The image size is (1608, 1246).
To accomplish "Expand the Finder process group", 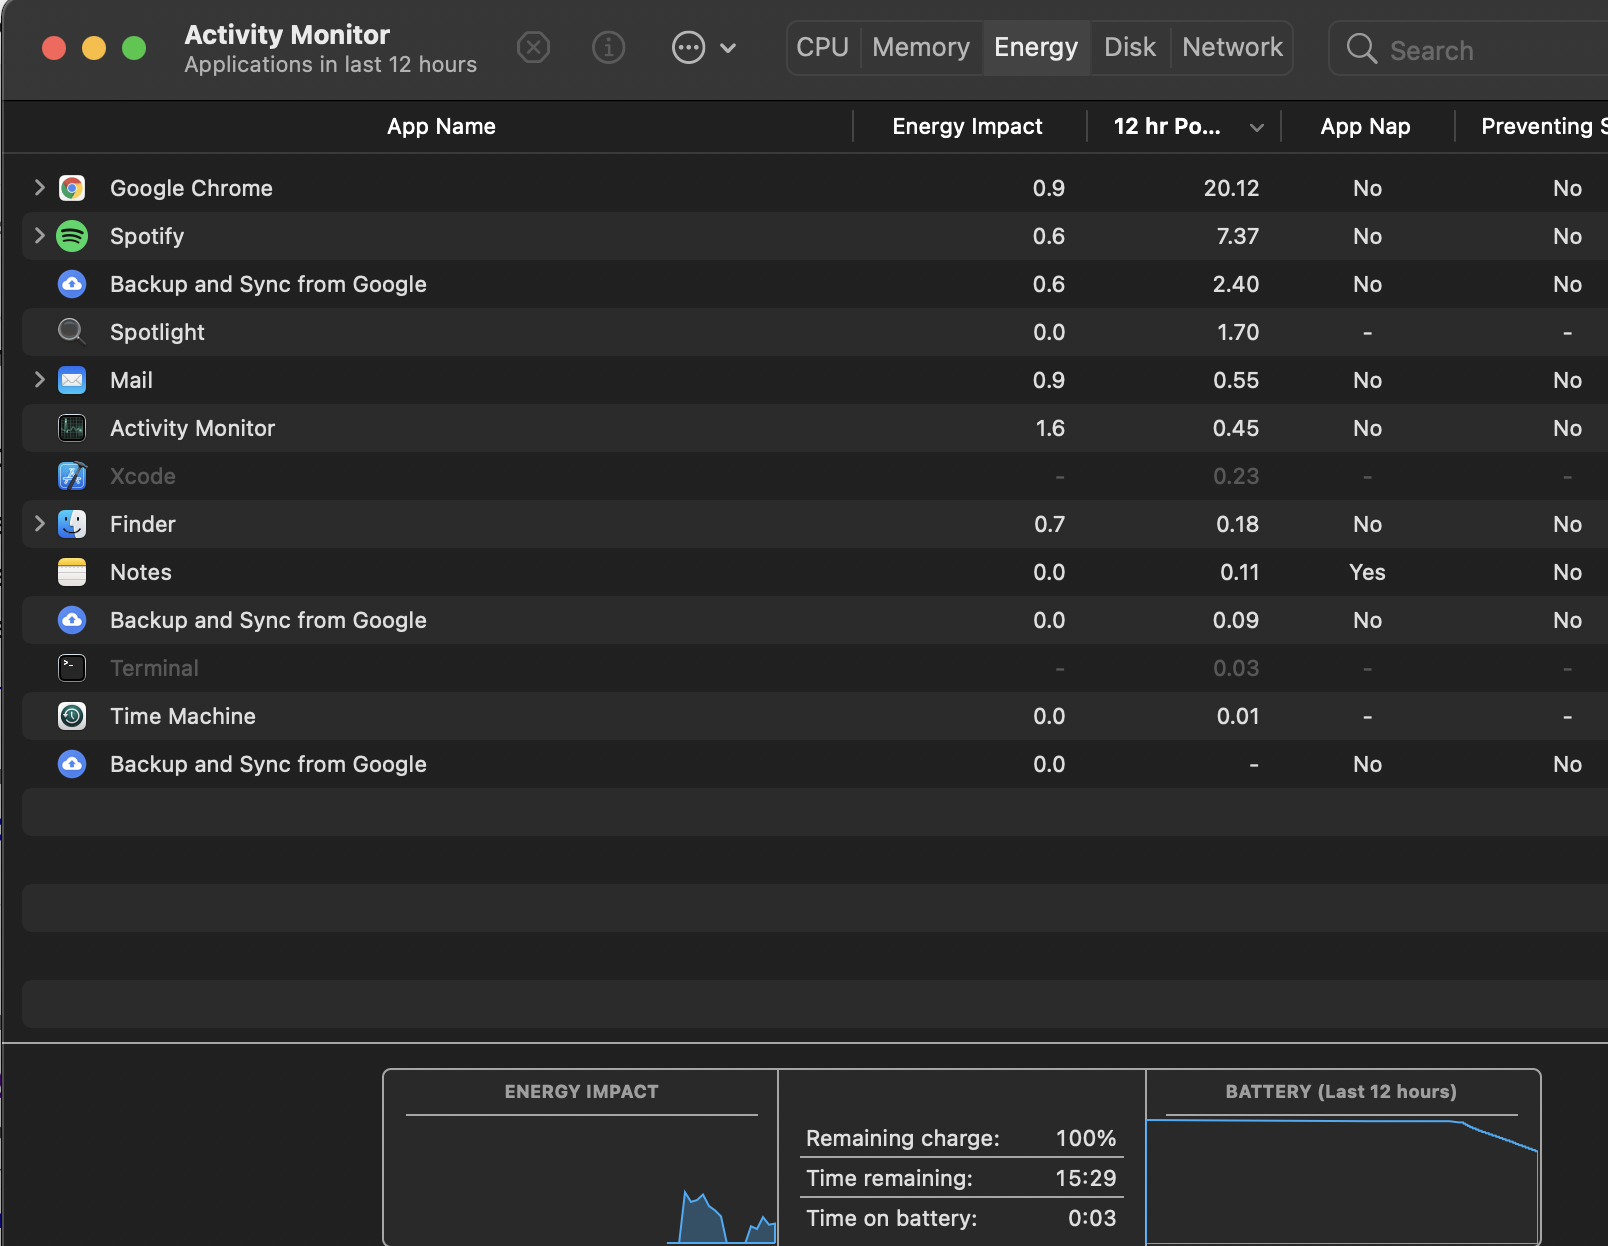I will point(39,523).
